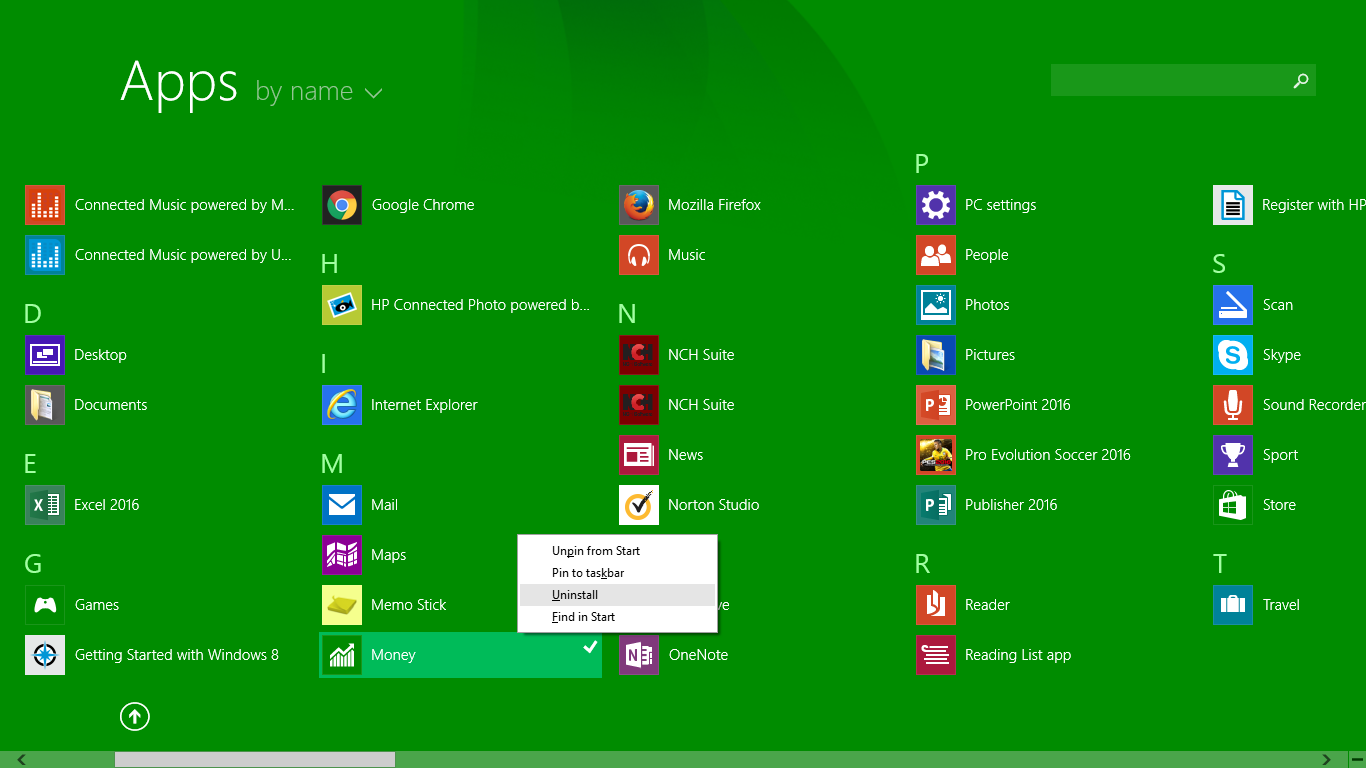The image size is (1366, 768).
Task: Click the scrollbar left arrow
Action: 21,760
